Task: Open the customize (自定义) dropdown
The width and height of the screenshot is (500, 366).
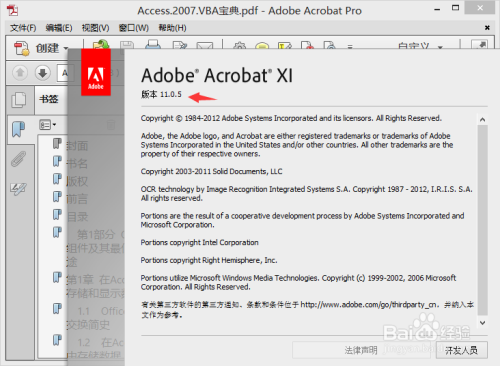Action: tap(420, 46)
